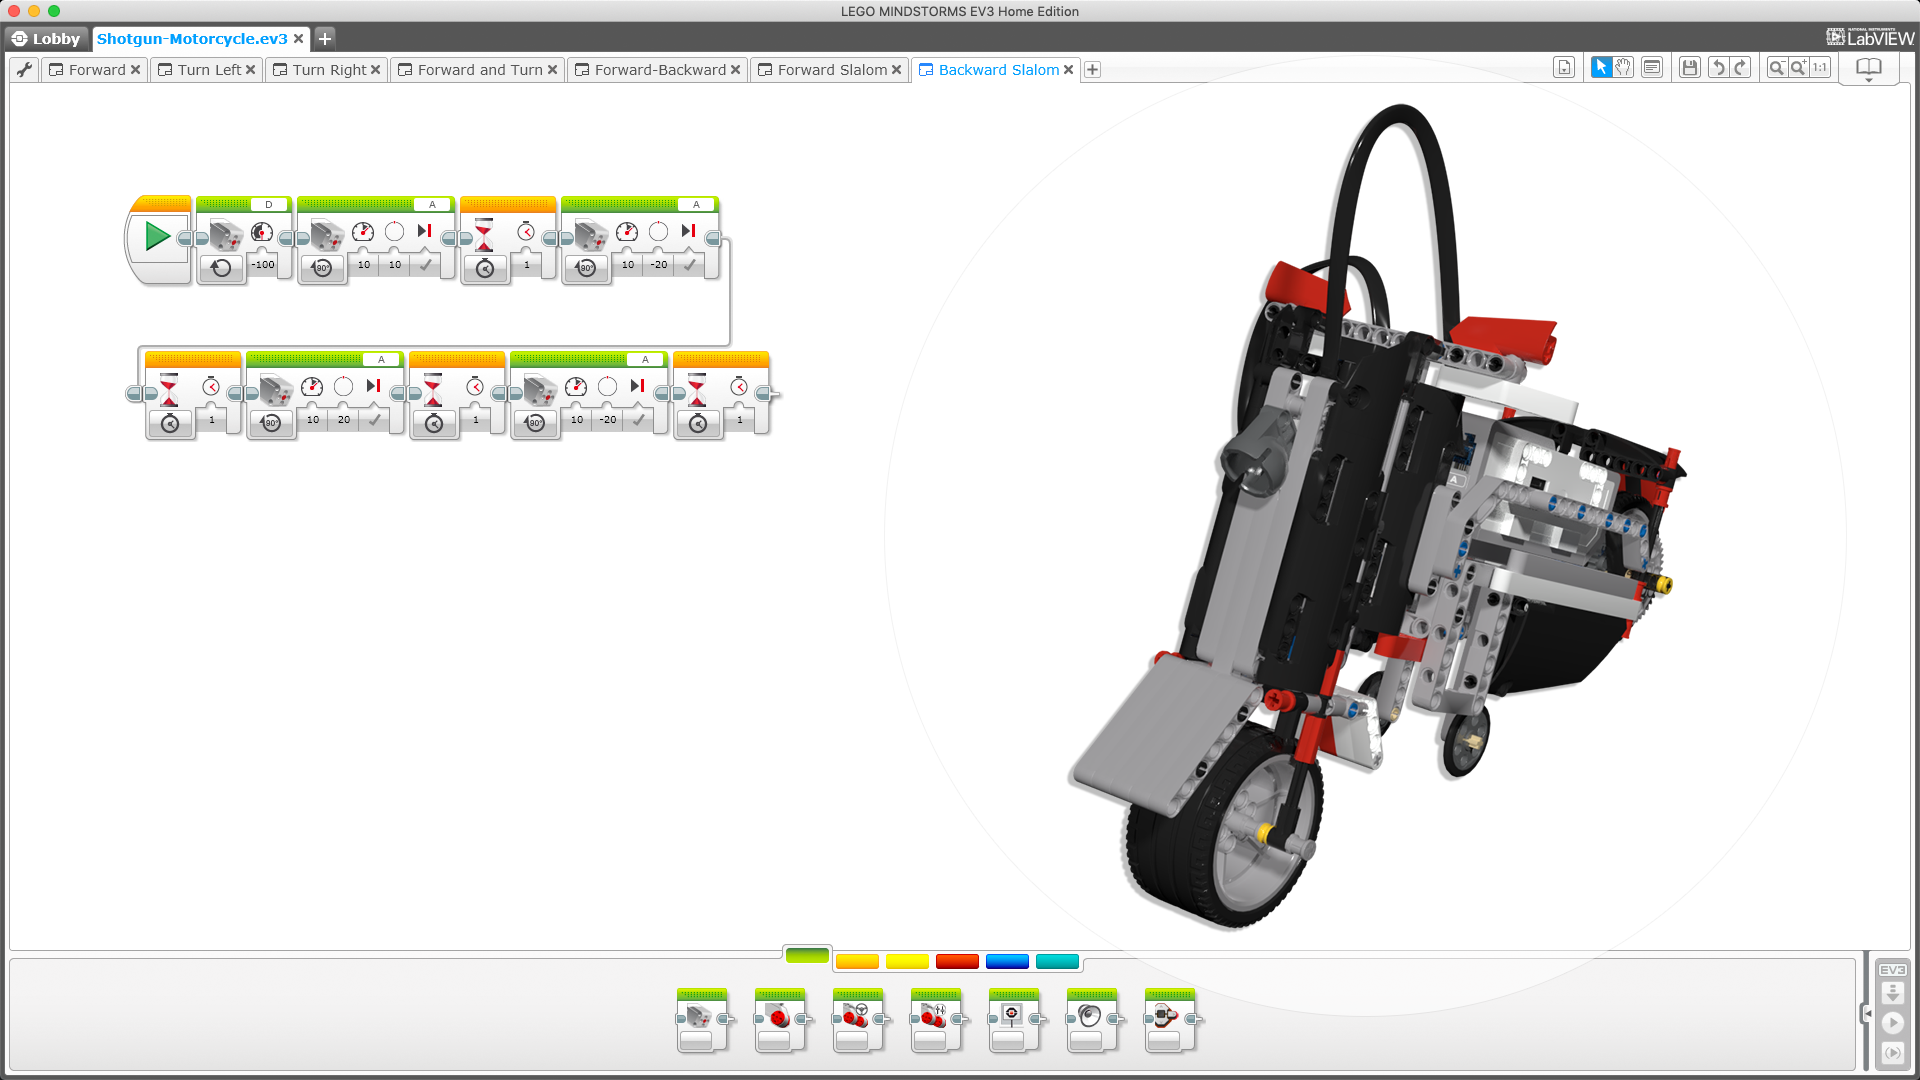This screenshot has width=1920, height=1080.
Task: Click the green Start block play arrow
Action: 157,236
